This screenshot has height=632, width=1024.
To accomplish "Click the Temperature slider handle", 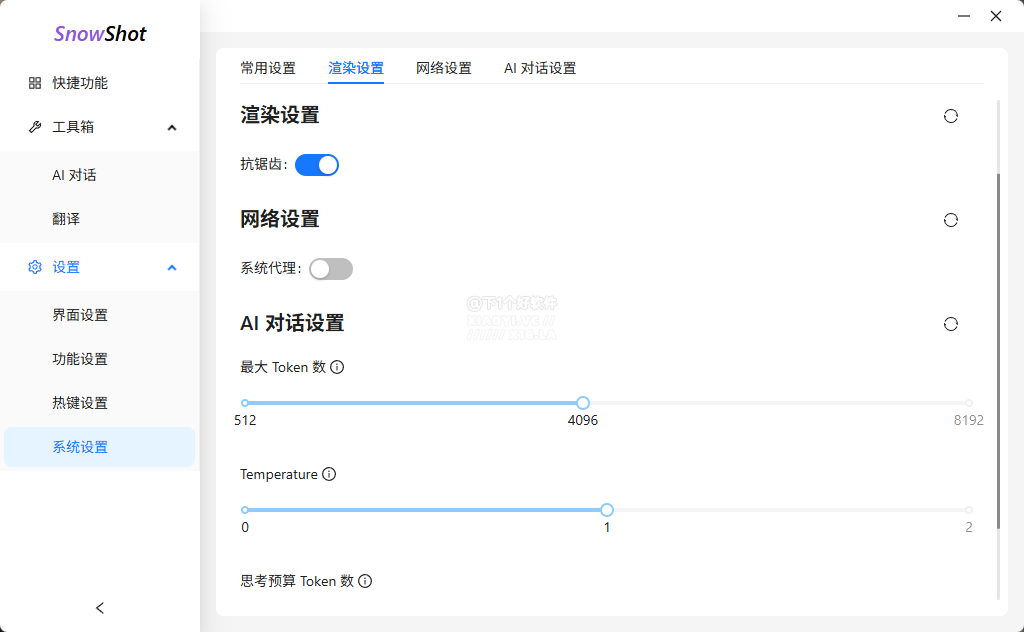I will (x=607, y=510).
